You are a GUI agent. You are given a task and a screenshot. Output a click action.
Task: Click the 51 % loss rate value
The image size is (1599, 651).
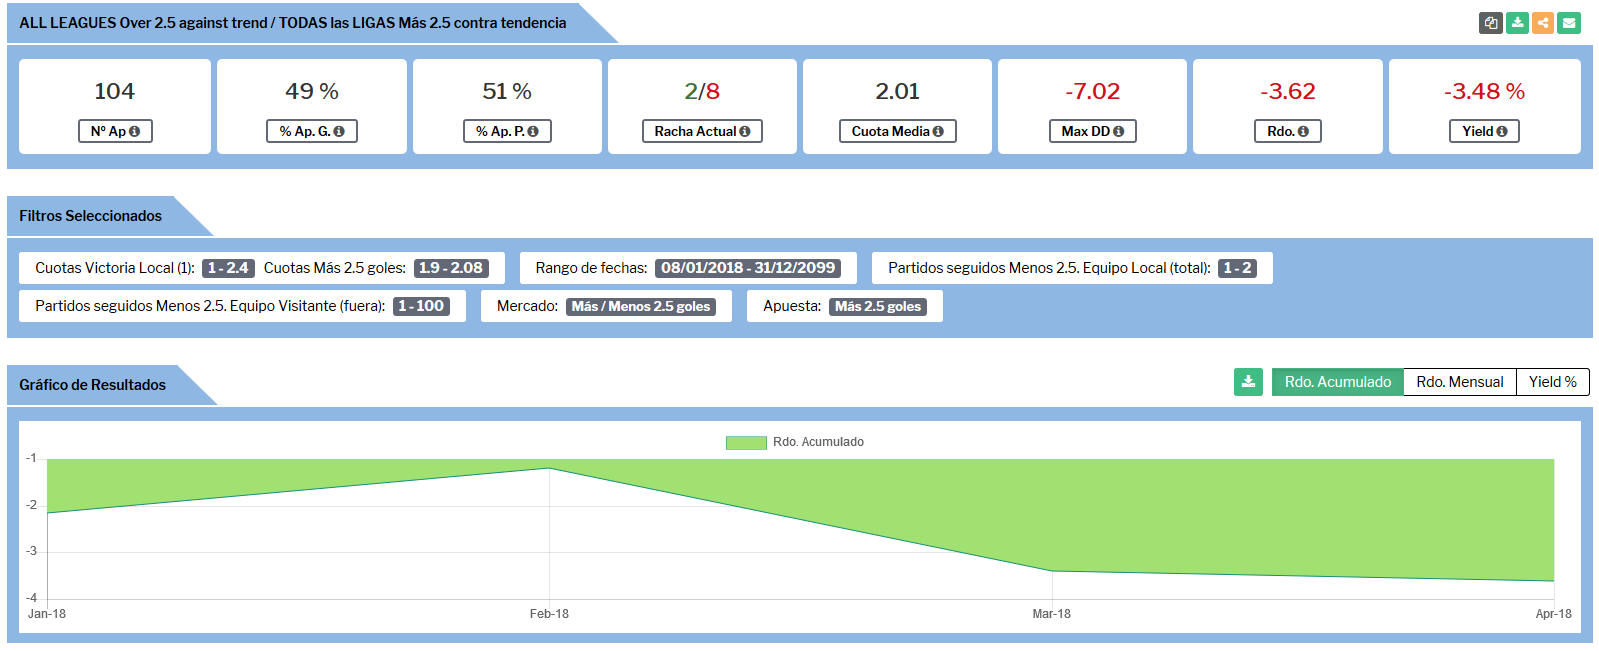click(x=507, y=91)
